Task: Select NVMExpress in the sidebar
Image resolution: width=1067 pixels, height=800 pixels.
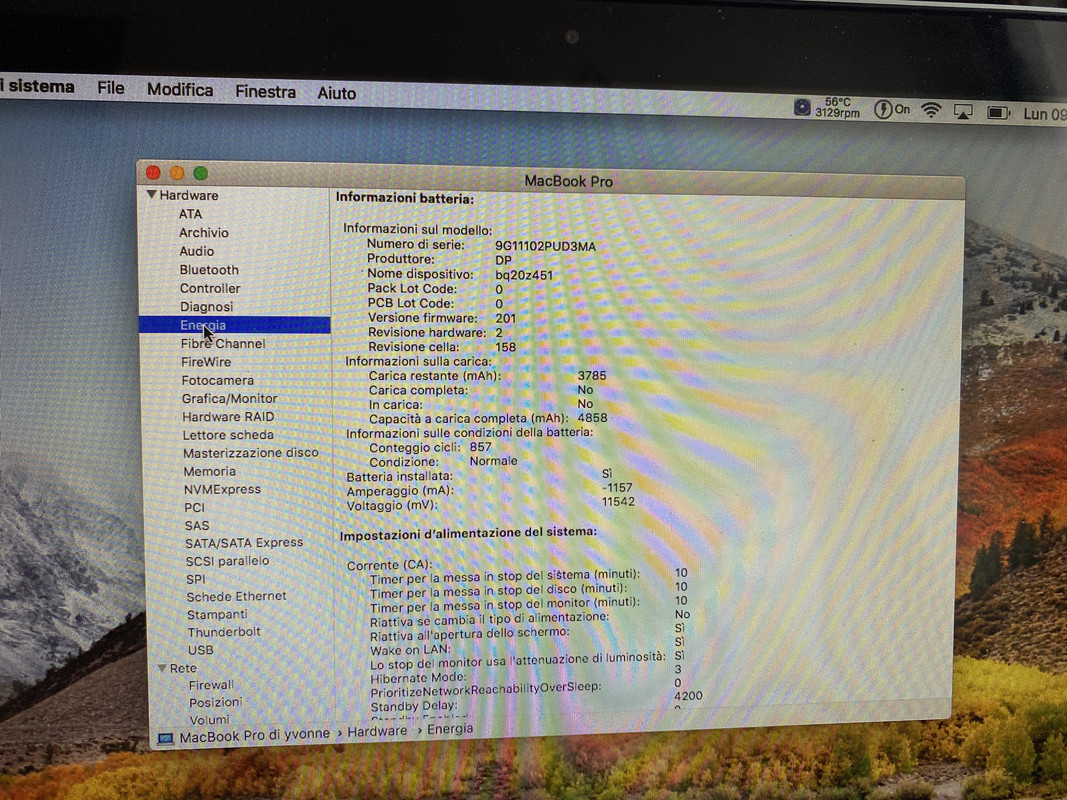Action: (222, 489)
